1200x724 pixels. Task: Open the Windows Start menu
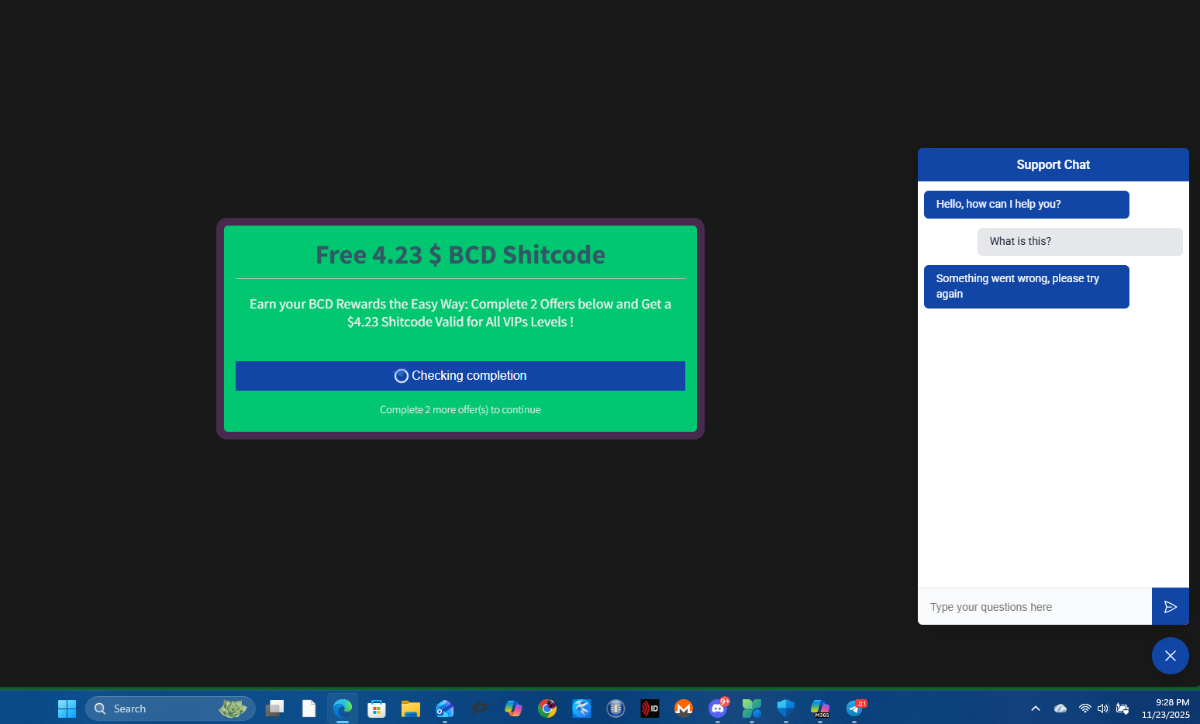67,708
